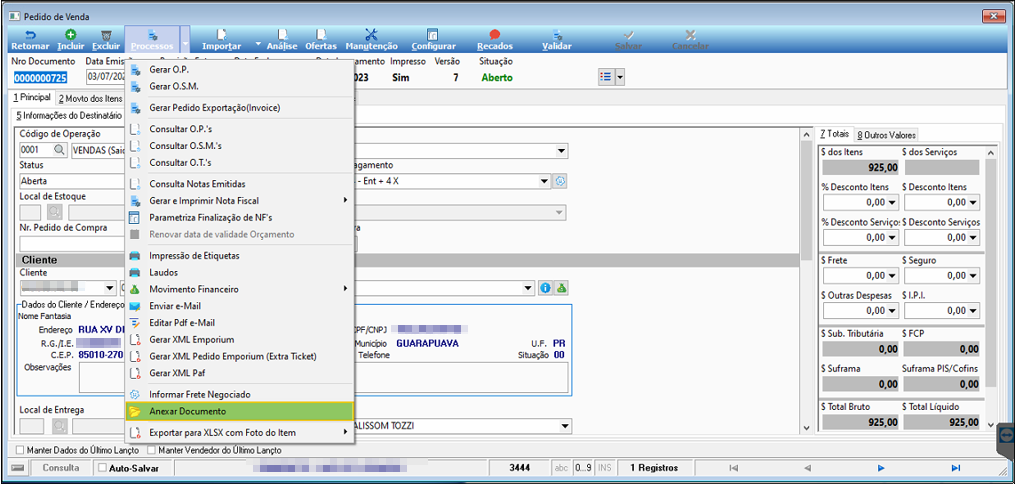The image size is (1015, 484).
Task: Click the Consulta button in status bar
Action: [x=61, y=468]
